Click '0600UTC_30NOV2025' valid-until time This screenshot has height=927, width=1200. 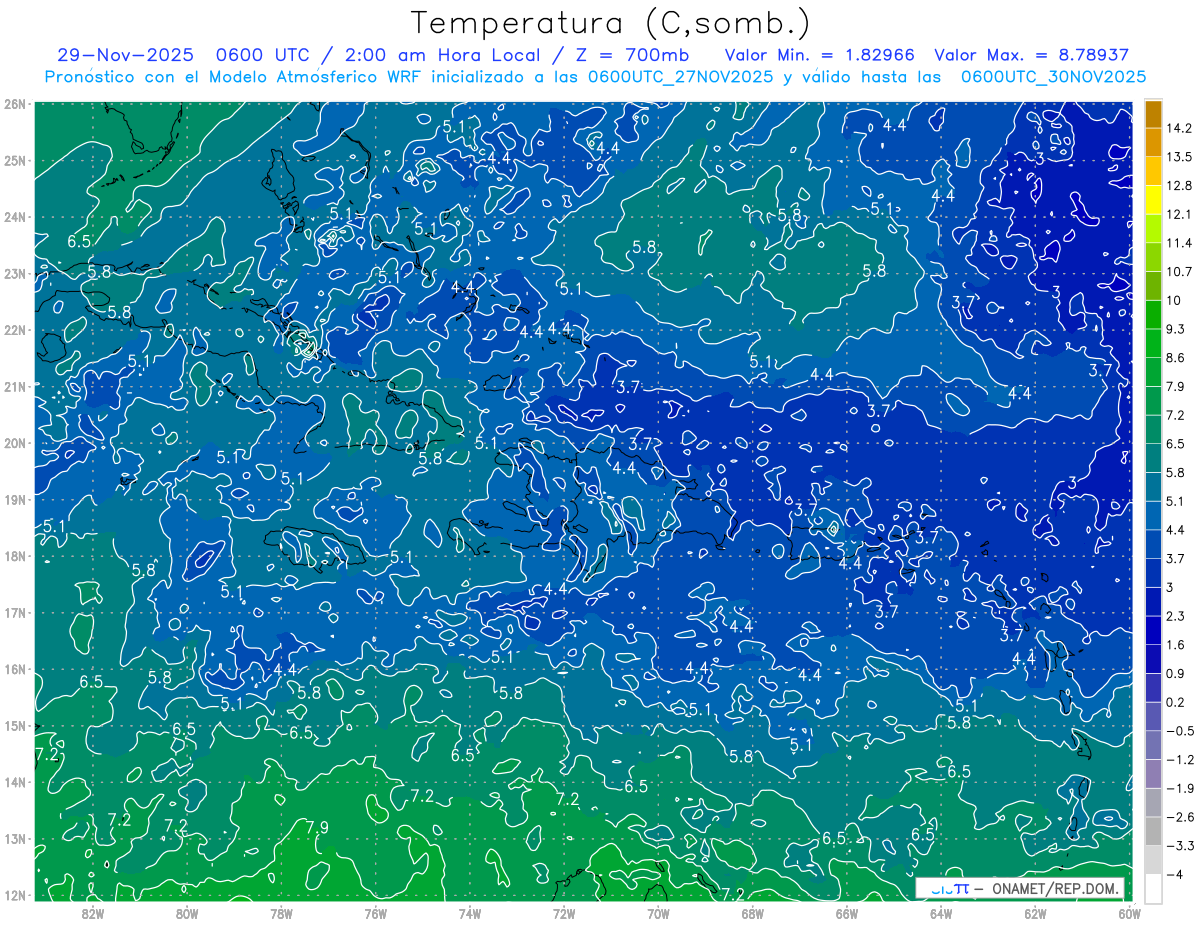click(x=1053, y=77)
